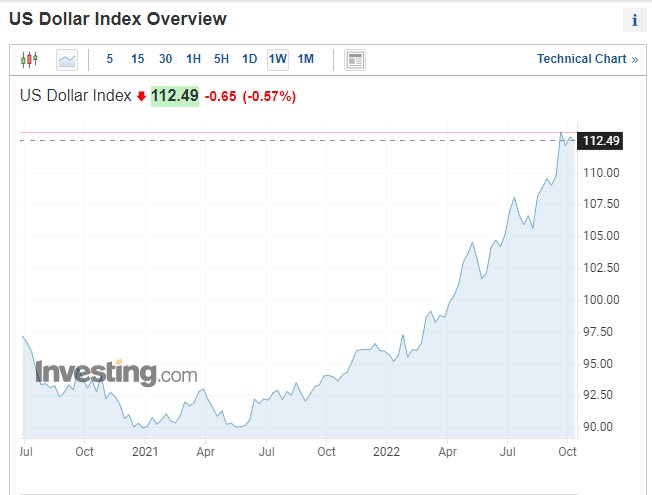This screenshot has width=652, height=495.
Task: Click the 90.00 y-axis label
Action: 598,427
